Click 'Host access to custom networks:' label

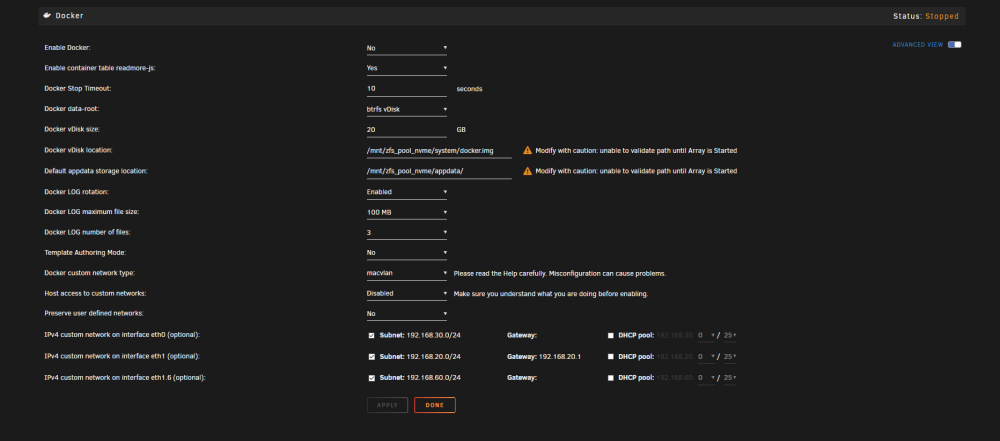coord(95,294)
